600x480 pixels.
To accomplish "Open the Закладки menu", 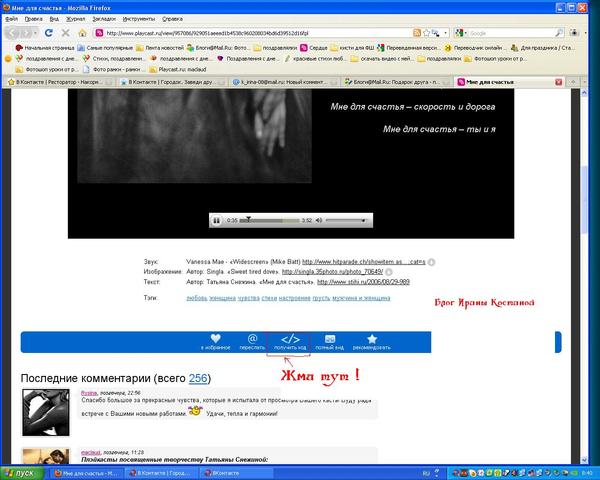I will point(104,19).
